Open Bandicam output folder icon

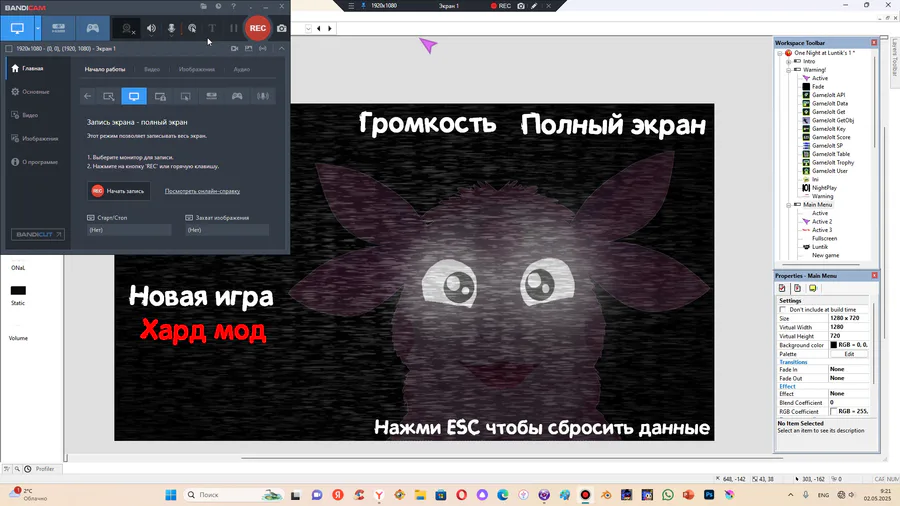pos(203,6)
